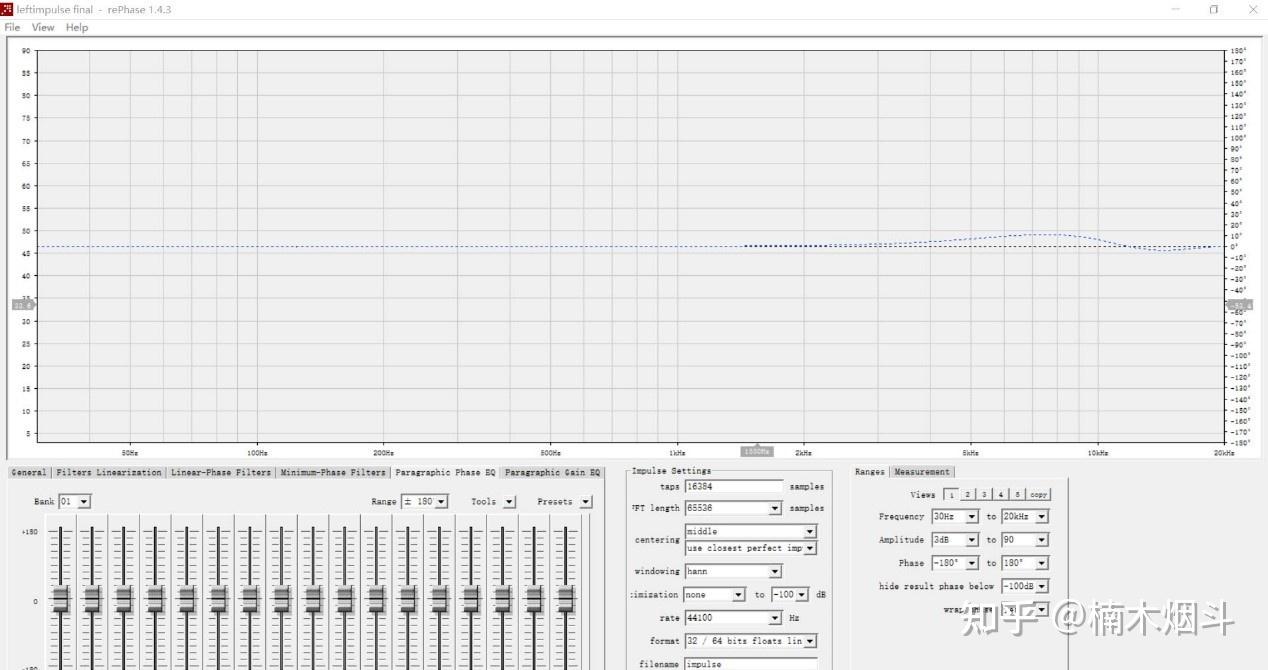Click the leftmost phase EQ slider handle
Screen dimensions: 1268x670
(60, 600)
